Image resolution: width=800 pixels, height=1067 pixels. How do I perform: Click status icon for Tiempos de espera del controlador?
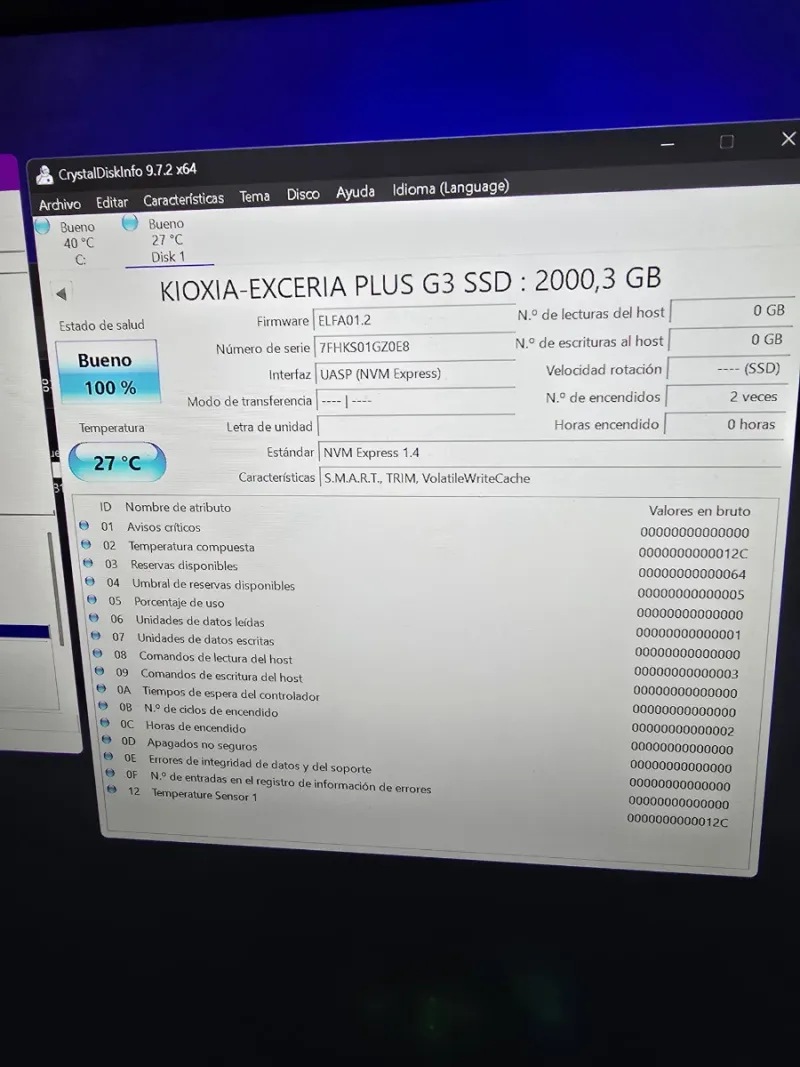[x=101, y=689]
